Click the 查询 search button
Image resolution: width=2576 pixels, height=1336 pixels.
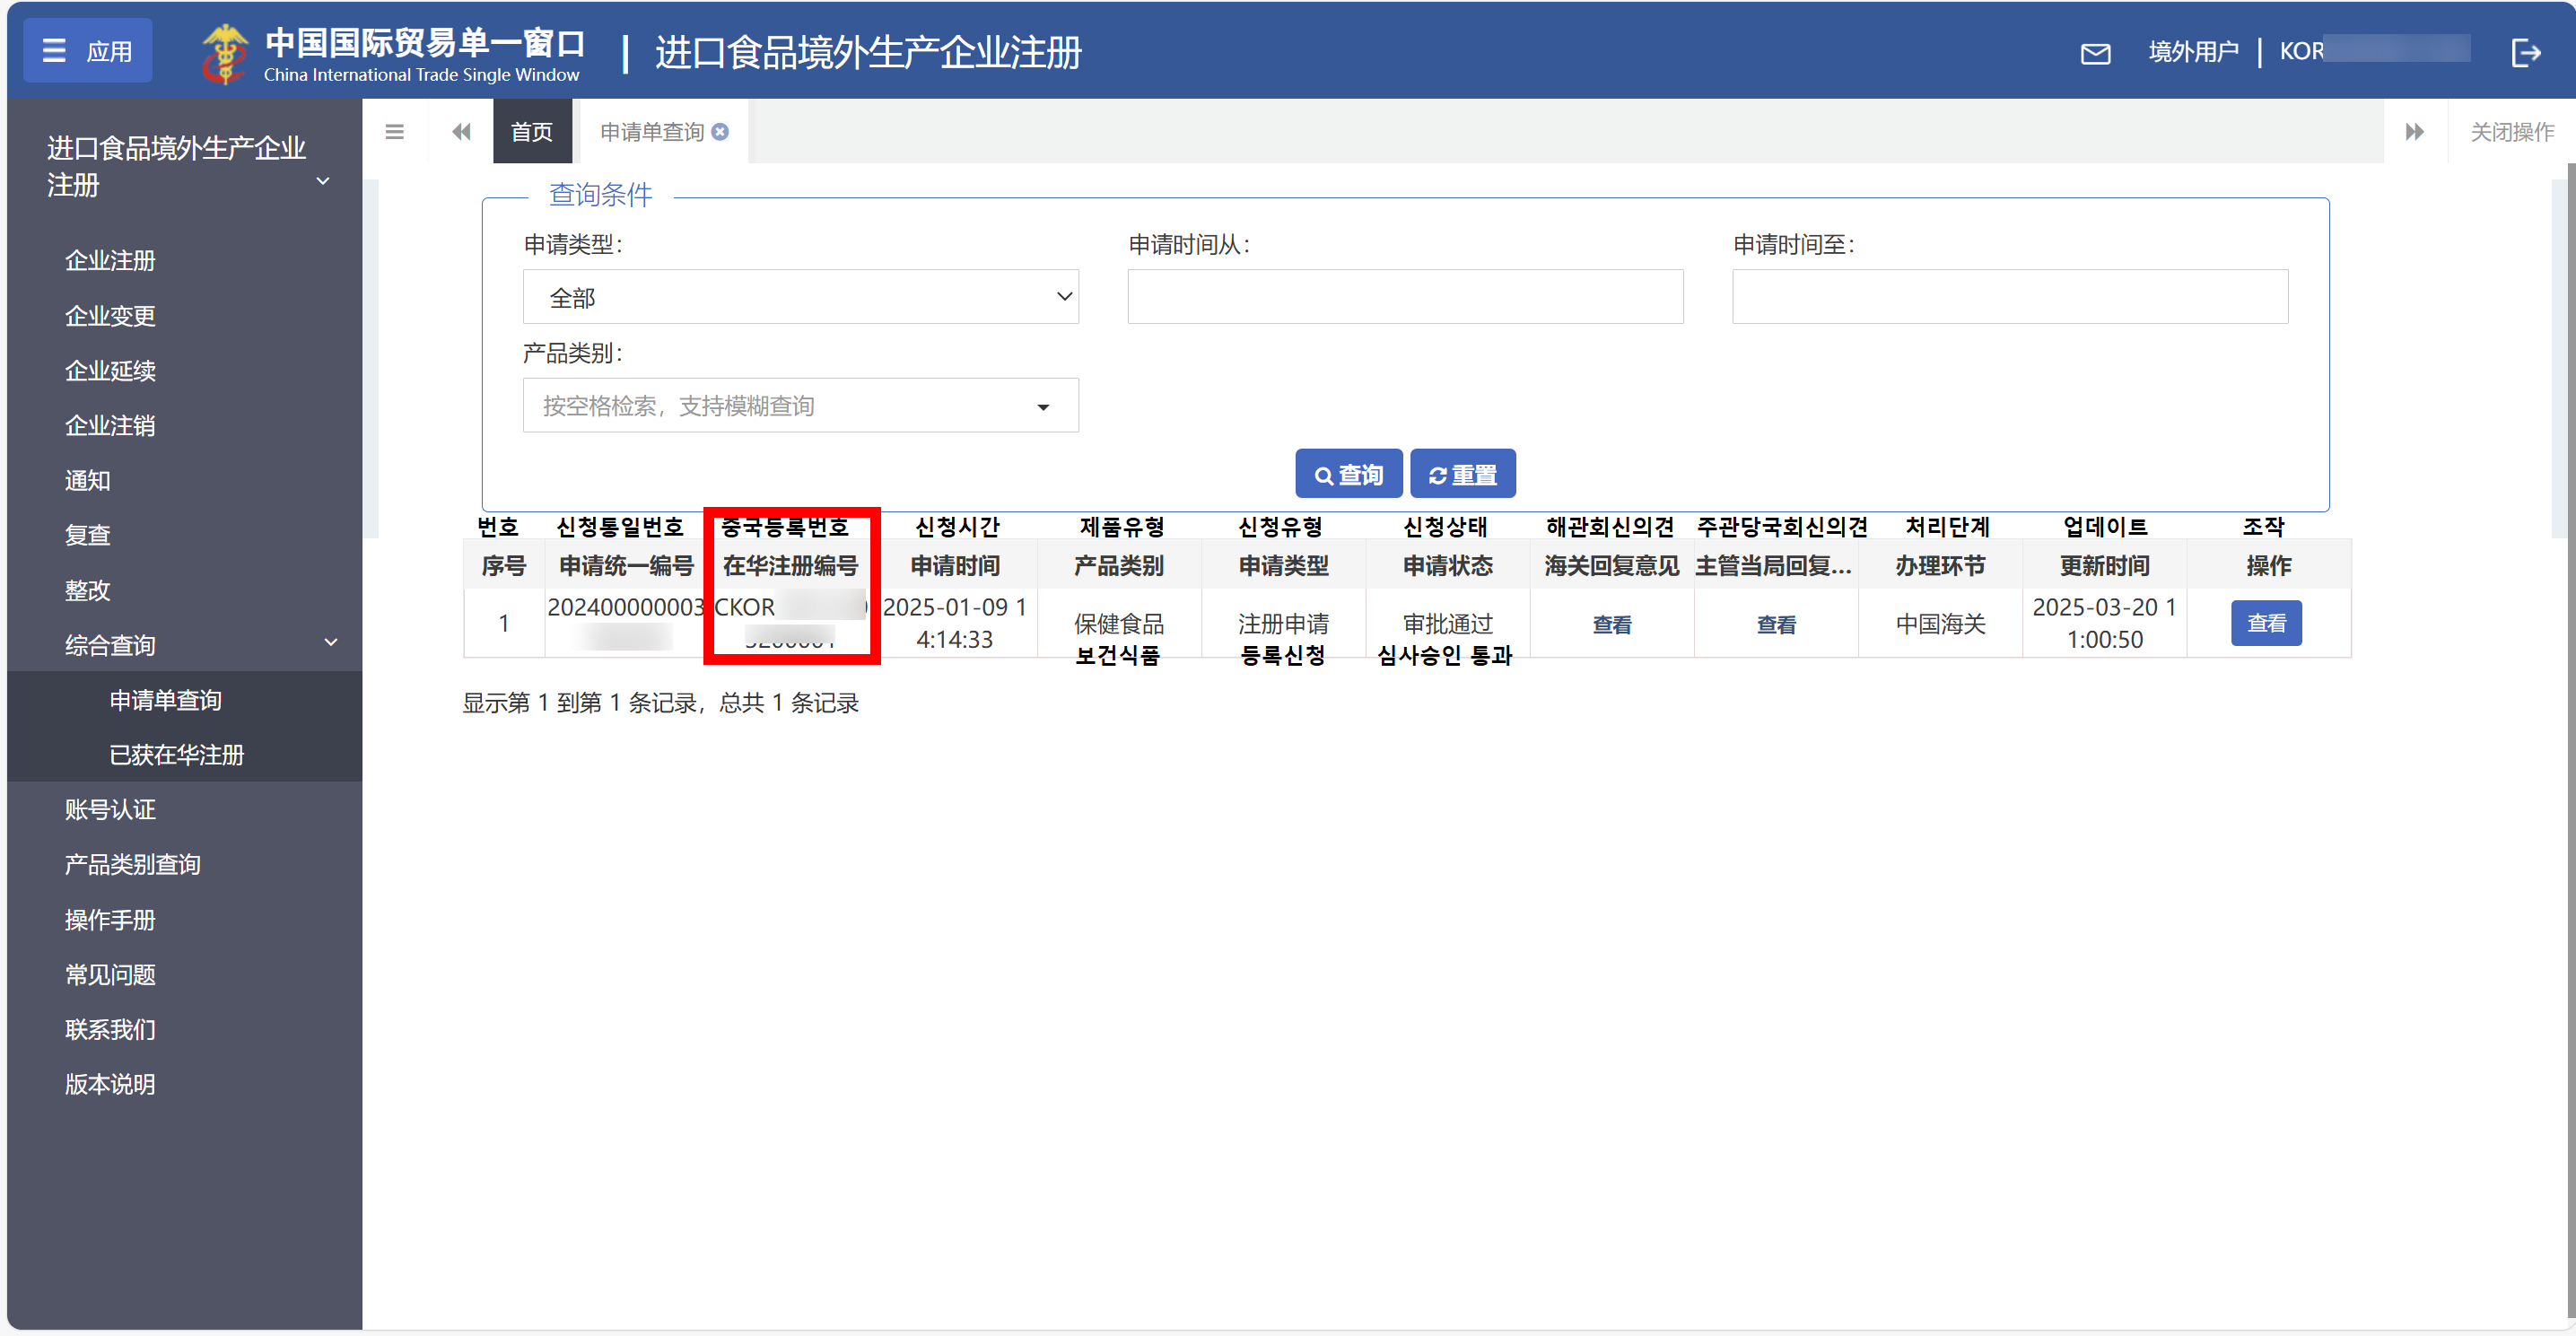tap(1348, 474)
